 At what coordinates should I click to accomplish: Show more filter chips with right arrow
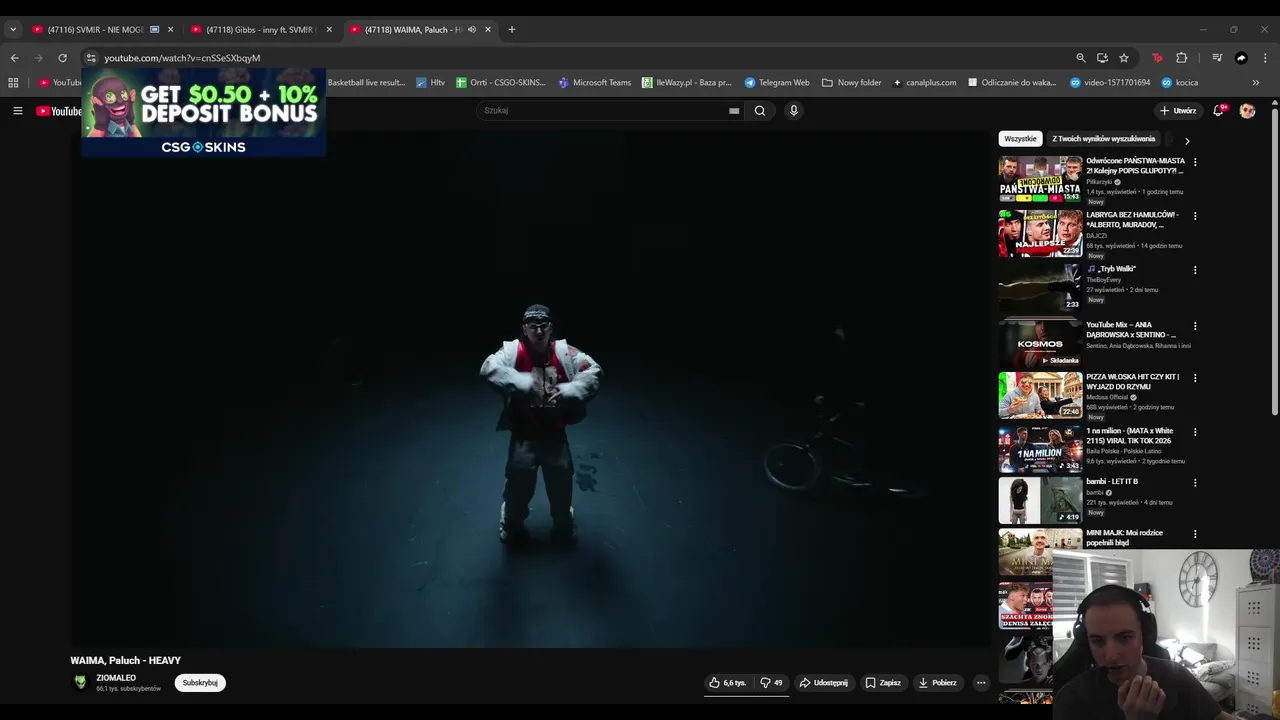[1187, 141]
